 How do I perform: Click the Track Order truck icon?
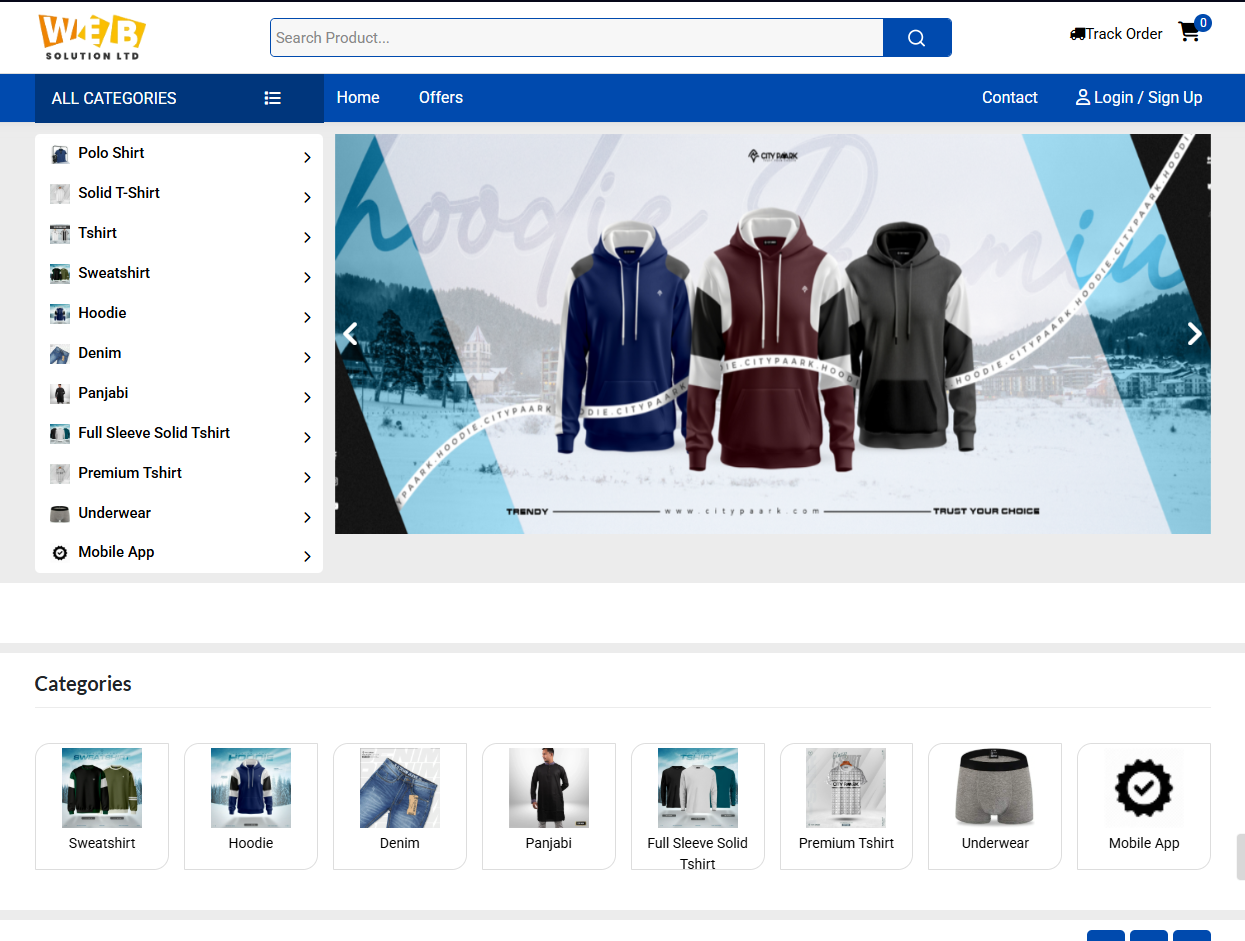click(1077, 34)
